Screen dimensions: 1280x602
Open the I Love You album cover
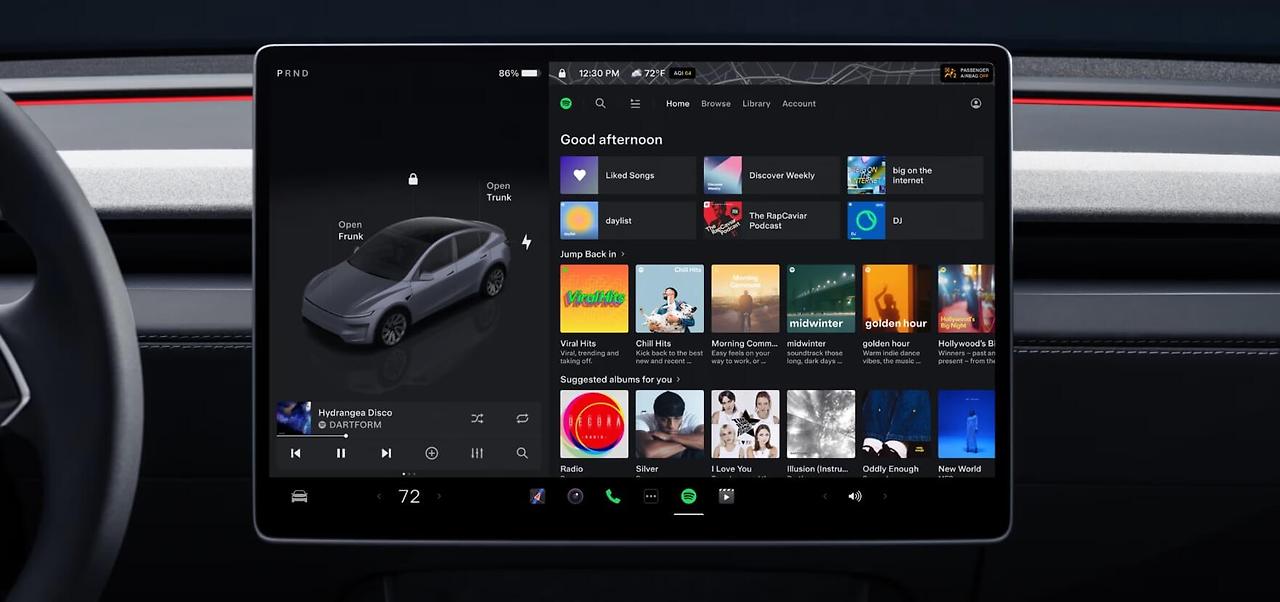745,424
